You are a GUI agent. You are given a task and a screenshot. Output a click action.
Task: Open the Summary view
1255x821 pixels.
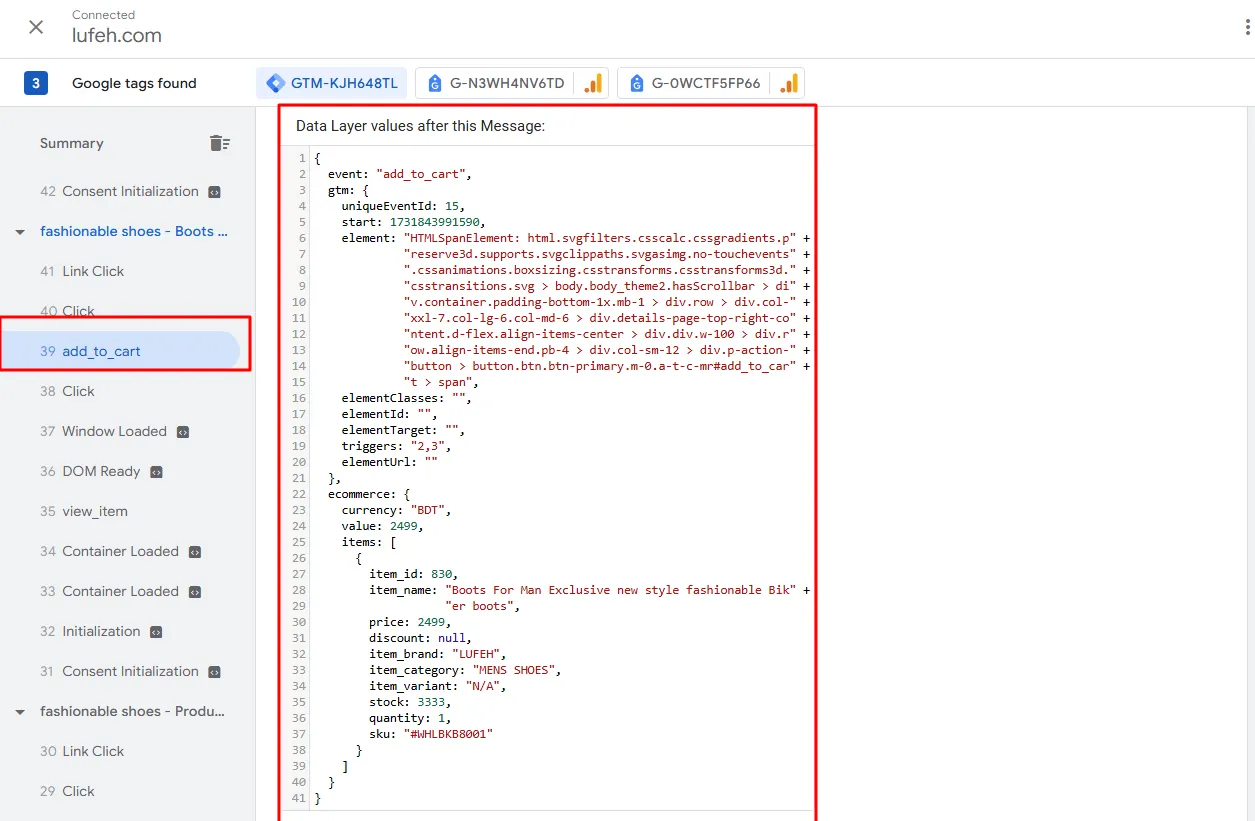tap(72, 143)
